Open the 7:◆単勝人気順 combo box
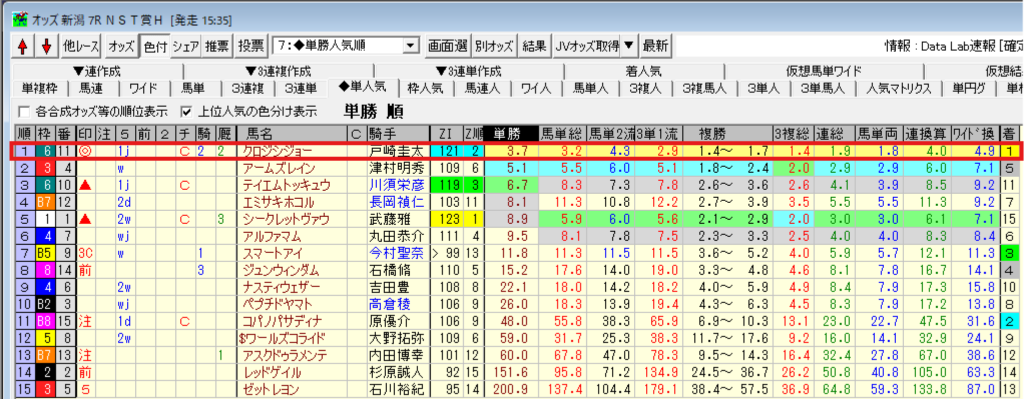Screen dimensions: 1024x399 coord(345,46)
